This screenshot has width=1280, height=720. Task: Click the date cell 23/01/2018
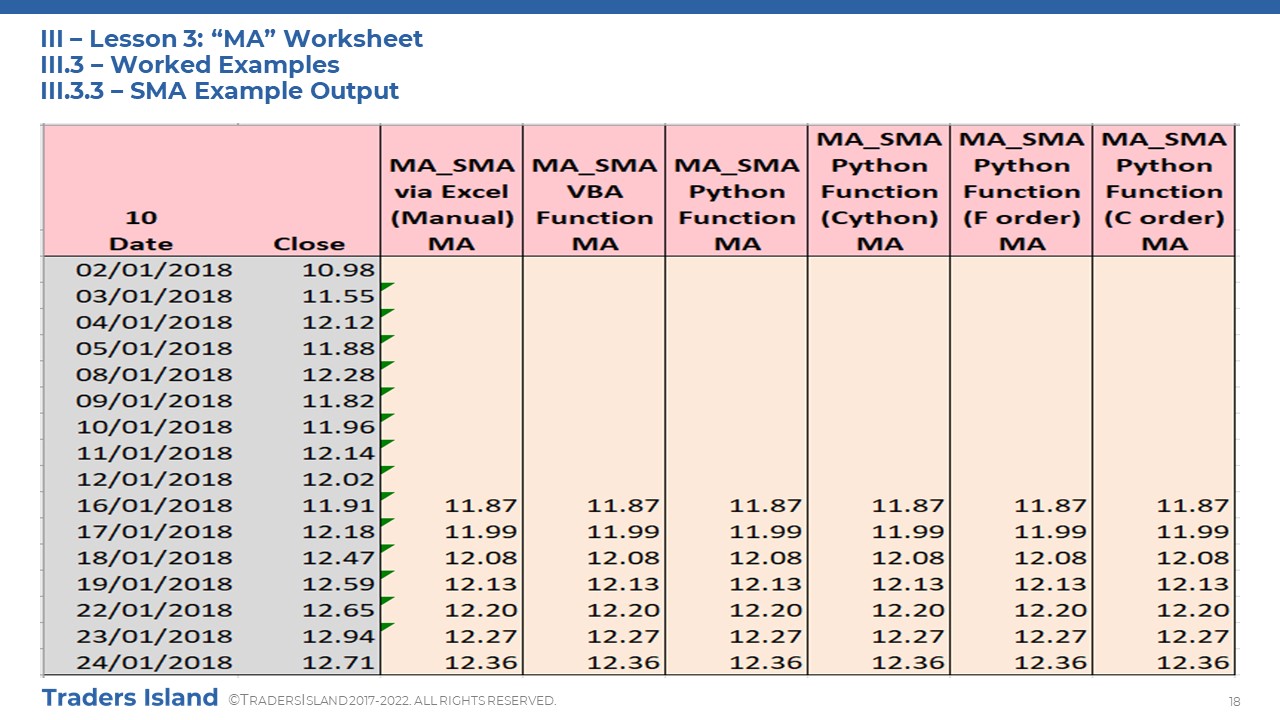154,636
